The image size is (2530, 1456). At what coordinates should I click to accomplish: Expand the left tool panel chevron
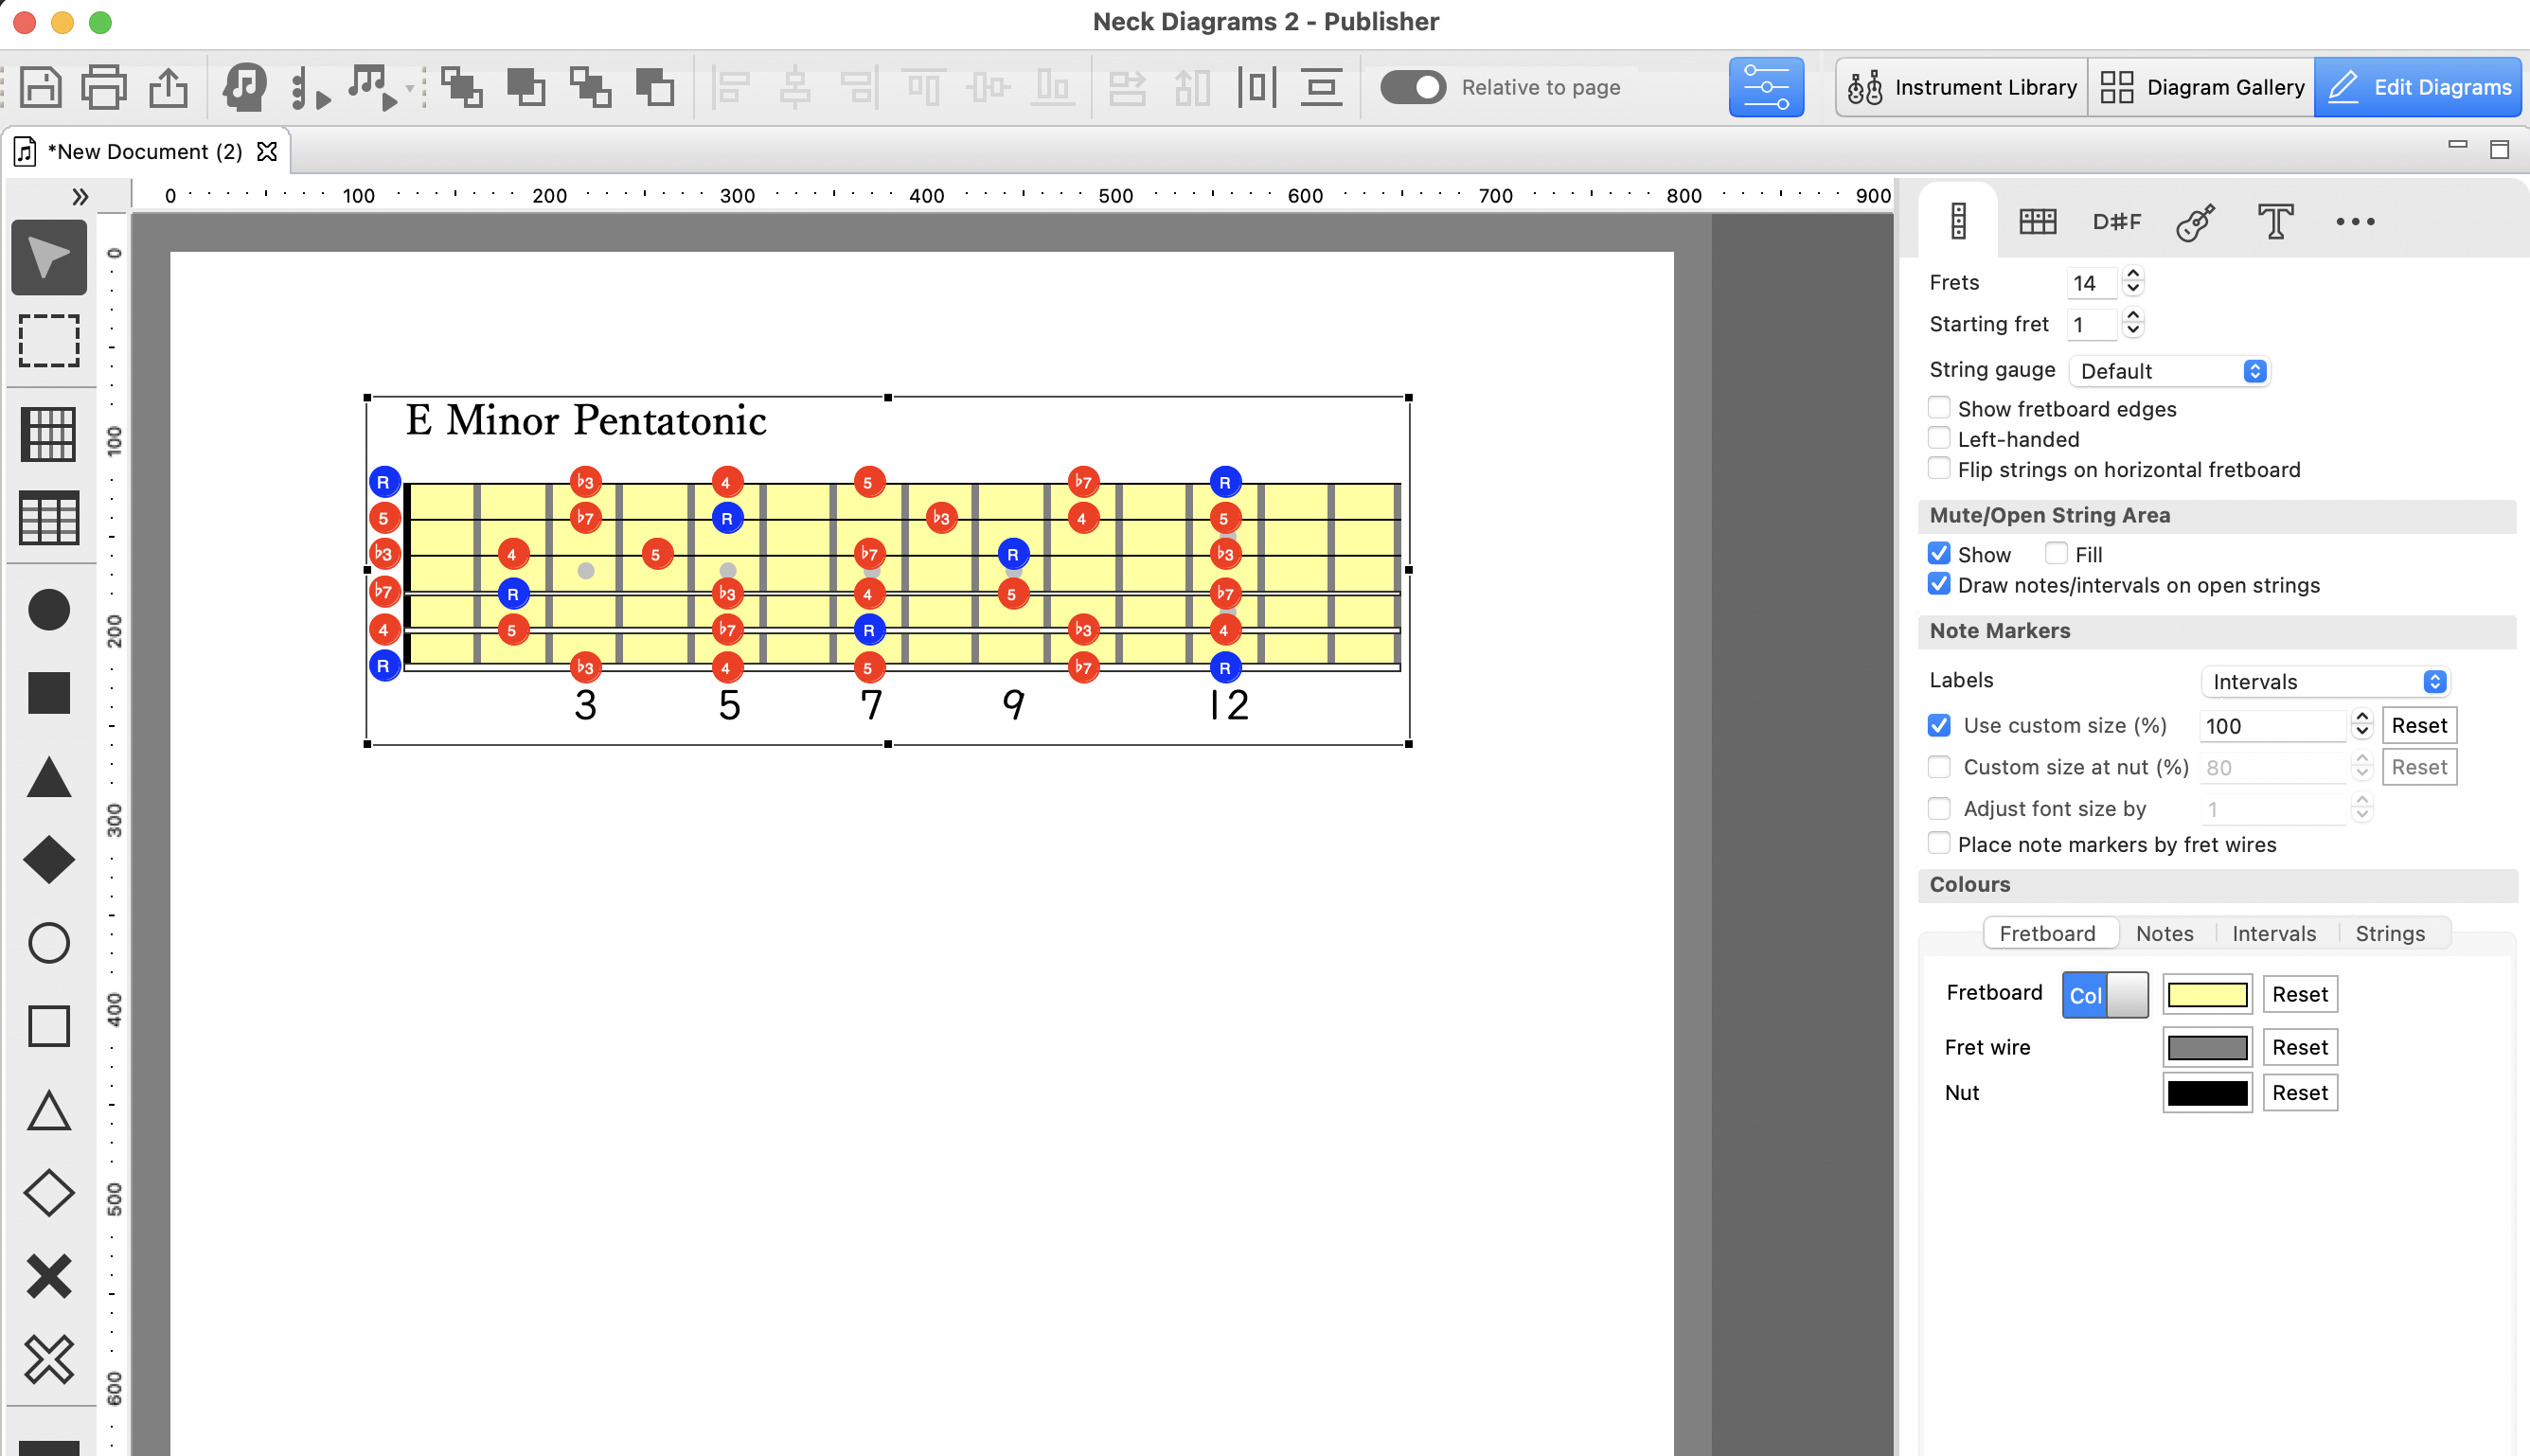pos(81,196)
